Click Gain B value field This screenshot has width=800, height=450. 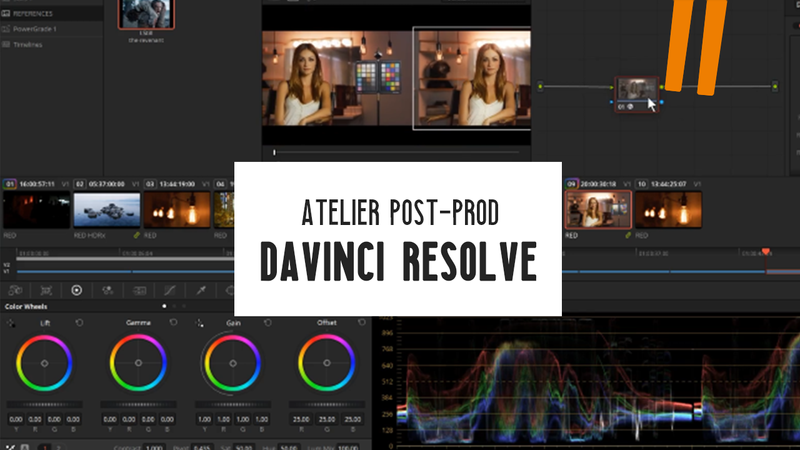coord(262,419)
